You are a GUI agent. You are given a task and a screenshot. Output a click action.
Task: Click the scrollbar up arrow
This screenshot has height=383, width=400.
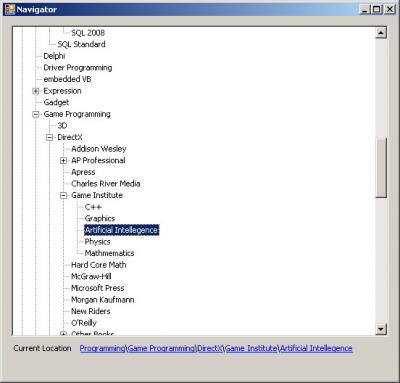[x=381, y=33]
